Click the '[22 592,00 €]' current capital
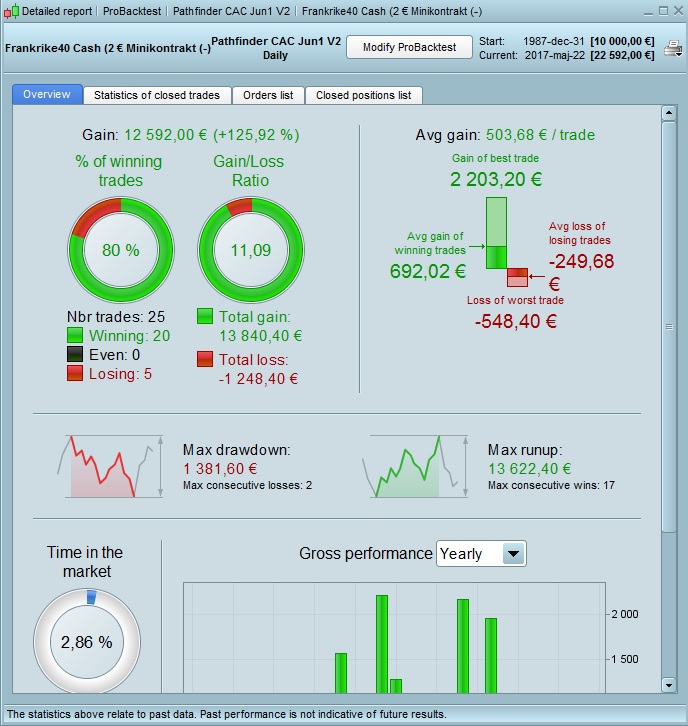 click(x=622, y=56)
